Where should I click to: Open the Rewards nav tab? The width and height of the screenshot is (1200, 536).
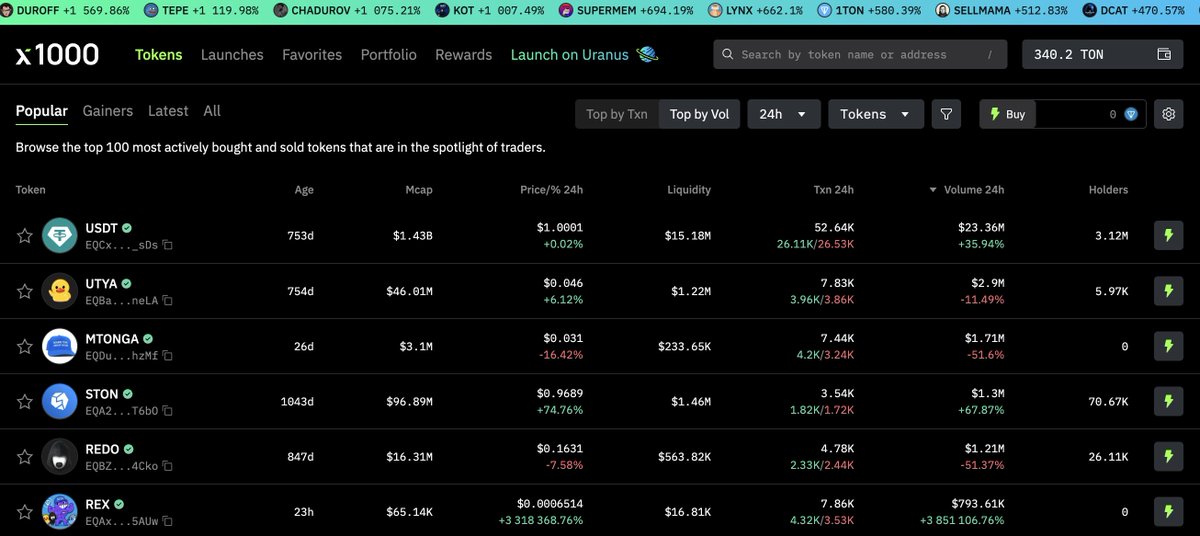(x=464, y=54)
